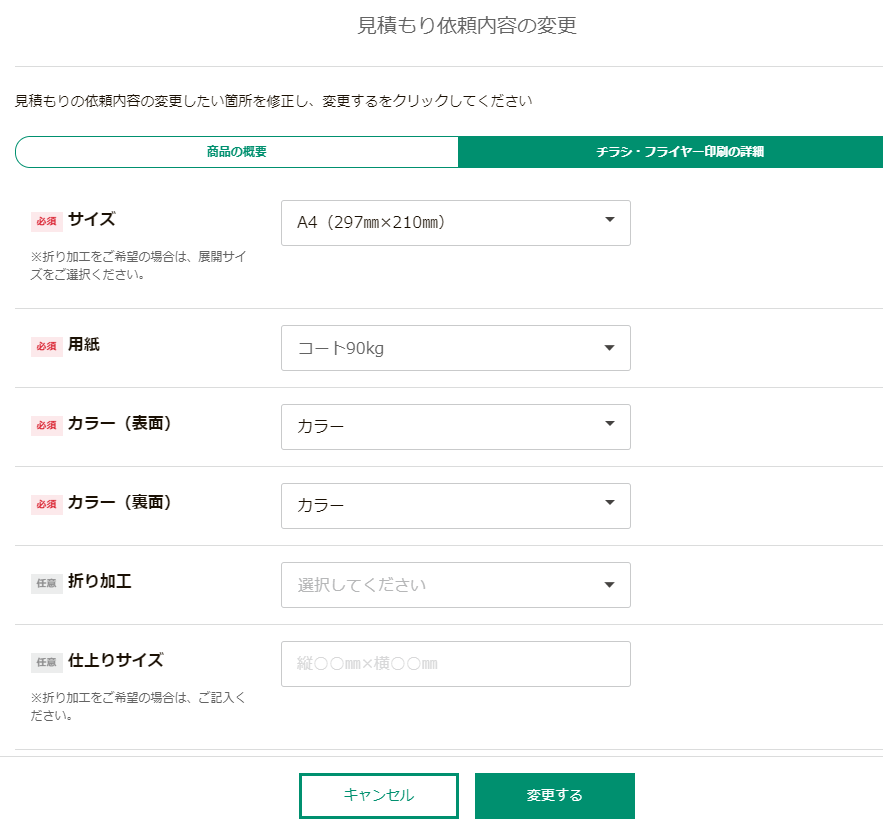883x832 pixels.
Task: Expand the 選択してください fold option list
Action: pos(440,585)
